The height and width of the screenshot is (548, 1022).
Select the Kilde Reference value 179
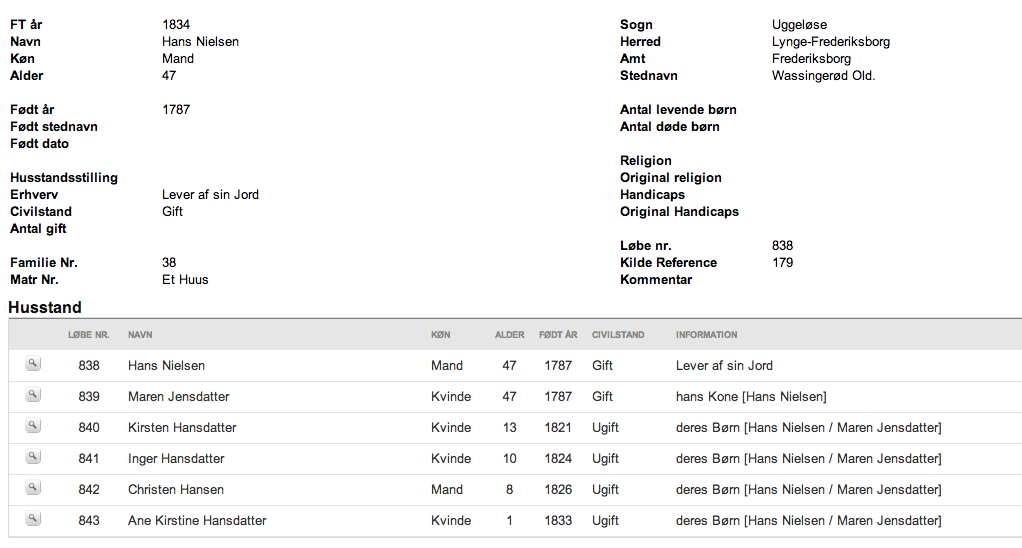(x=782, y=263)
